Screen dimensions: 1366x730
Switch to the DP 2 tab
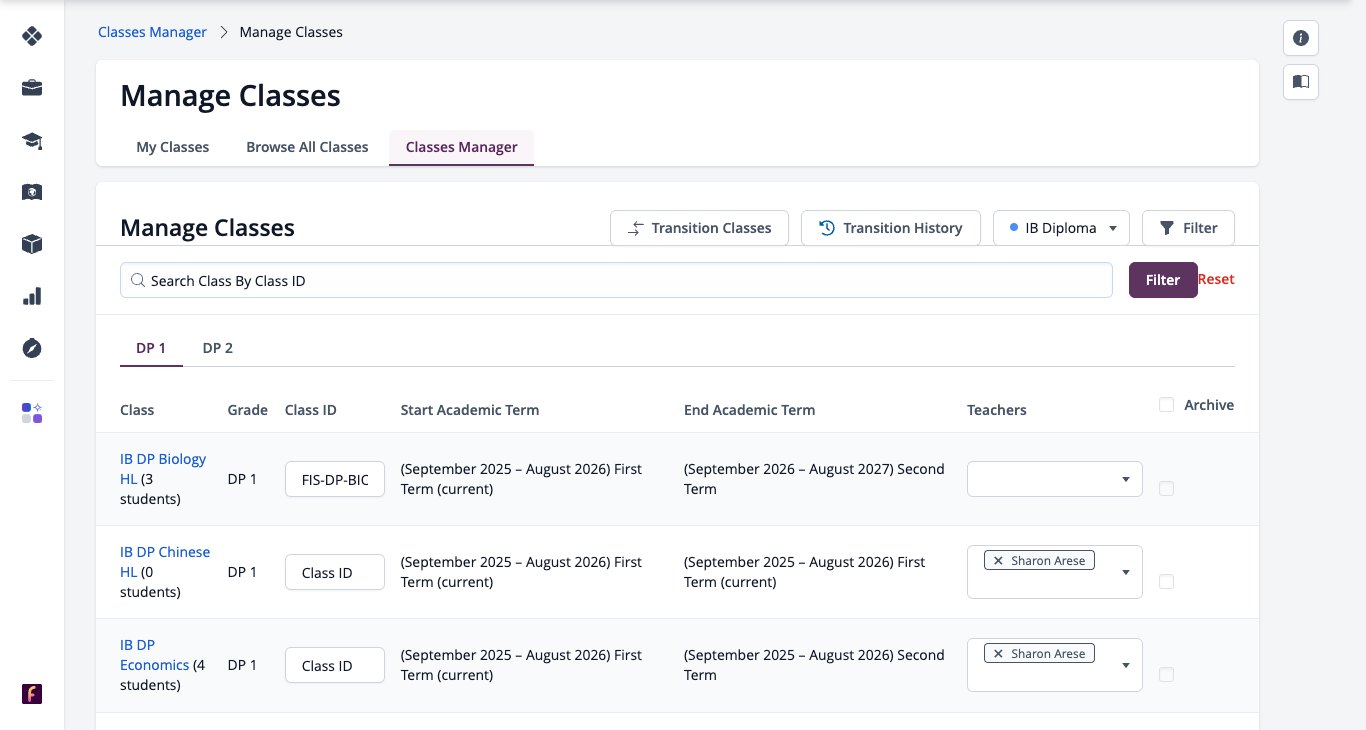click(x=218, y=348)
